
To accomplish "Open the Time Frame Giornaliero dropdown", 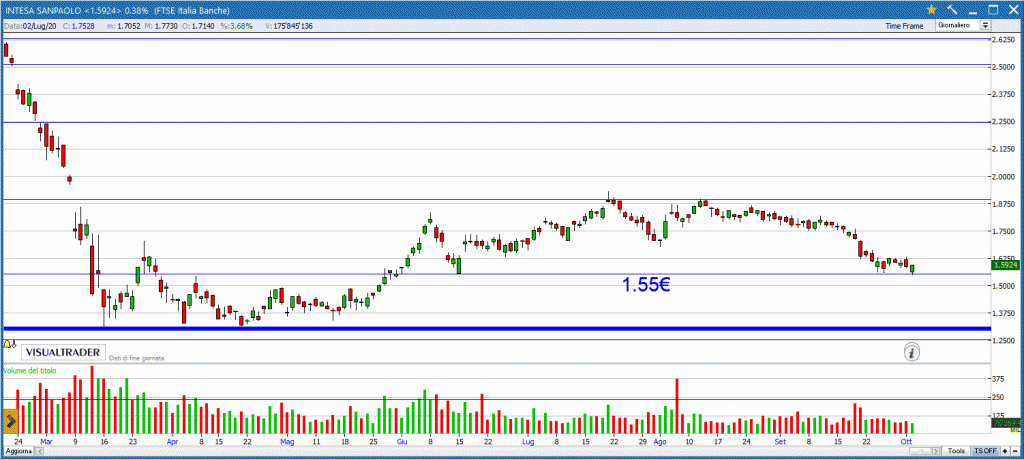I will tap(963, 25).
